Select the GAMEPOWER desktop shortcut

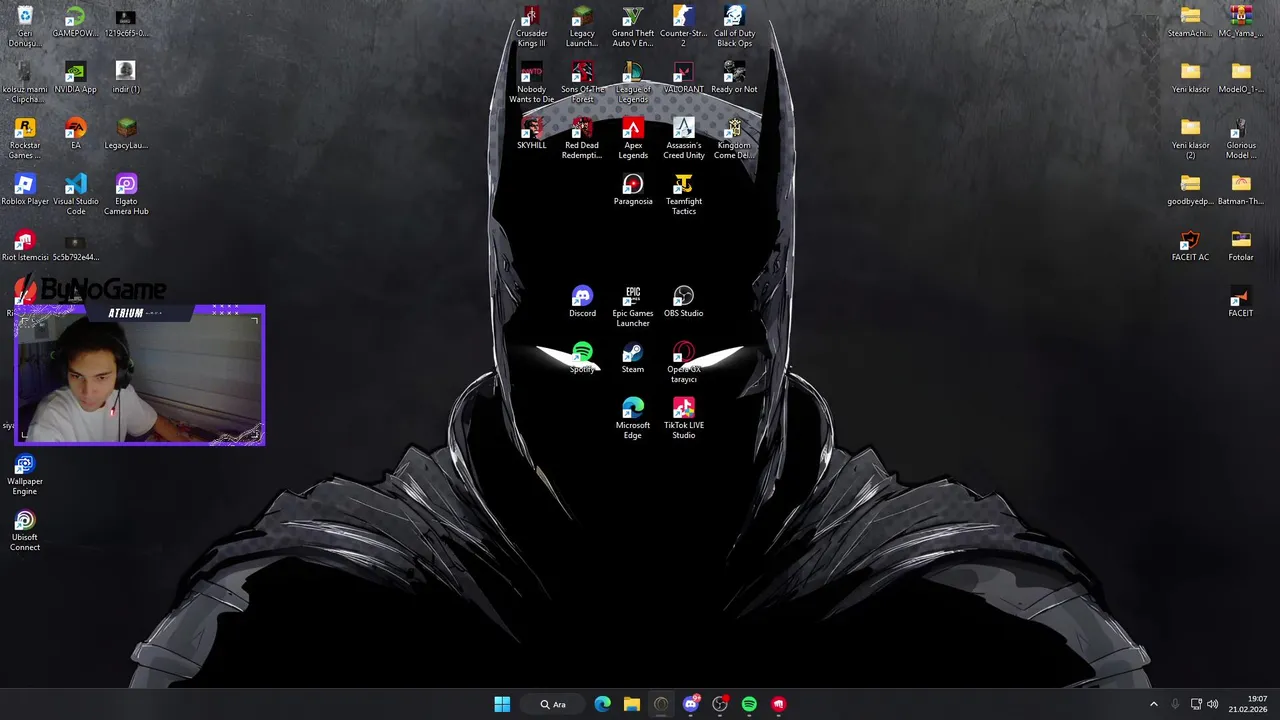(75, 21)
